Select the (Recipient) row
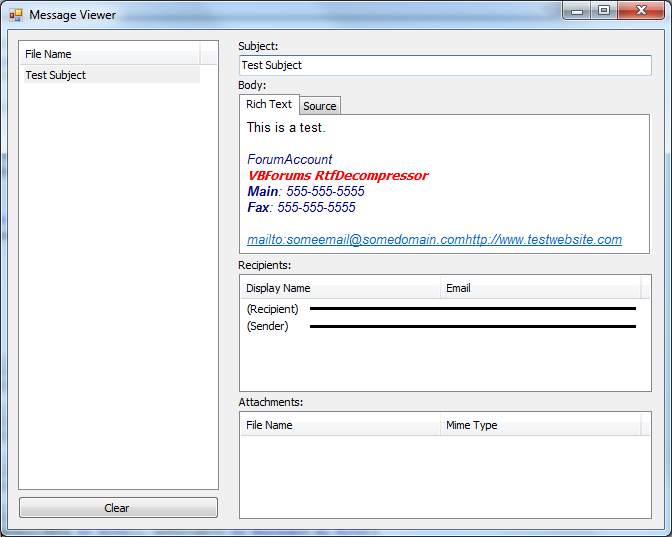The width and height of the screenshot is (672, 537). pyautogui.click(x=441, y=309)
